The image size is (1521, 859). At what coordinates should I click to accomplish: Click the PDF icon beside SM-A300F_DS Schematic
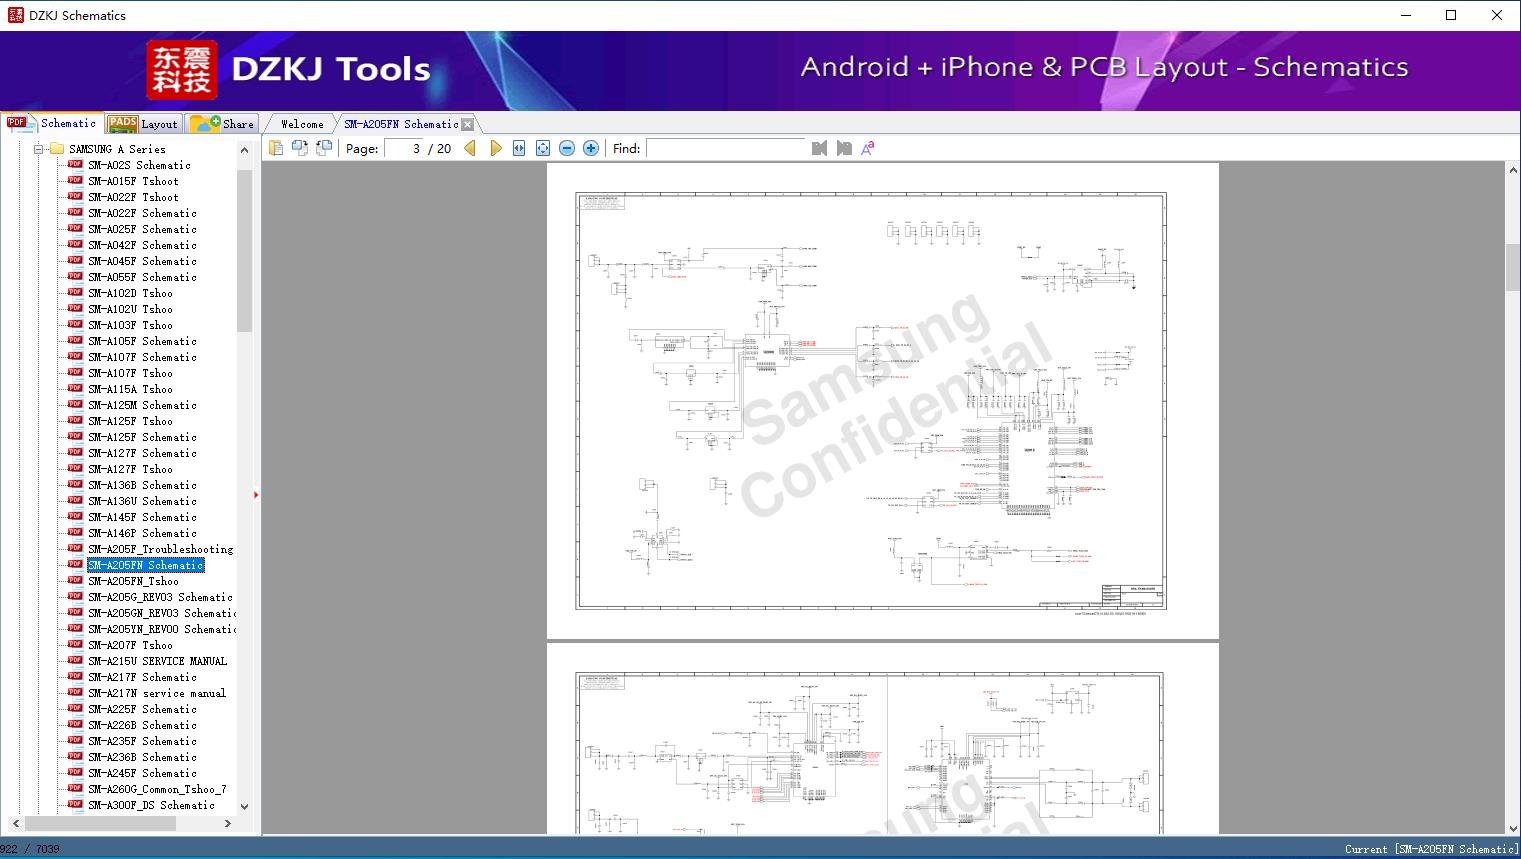pos(75,805)
